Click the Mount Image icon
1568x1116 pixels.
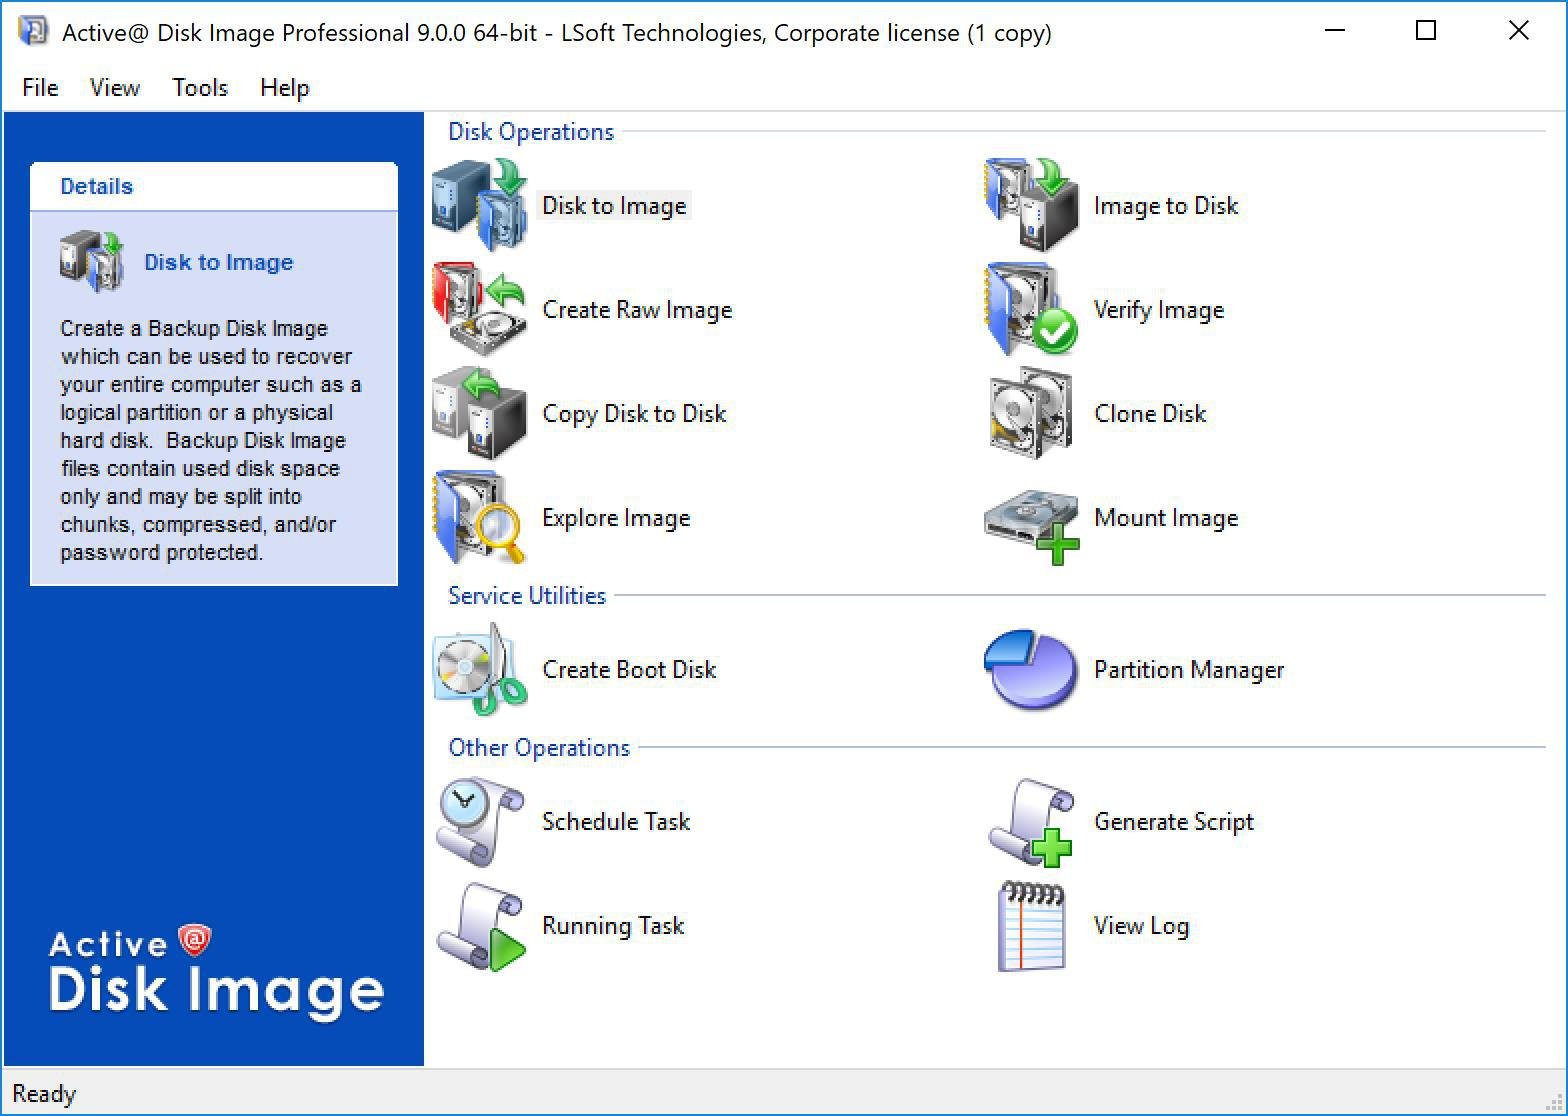coord(1031,522)
